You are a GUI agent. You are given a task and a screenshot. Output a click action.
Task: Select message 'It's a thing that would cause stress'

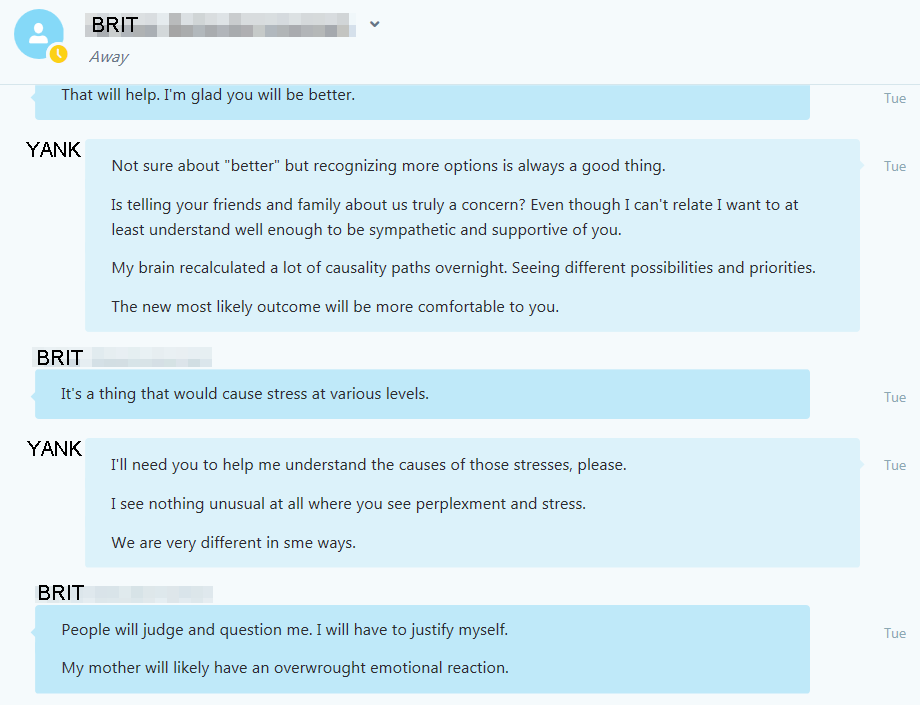pos(245,394)
